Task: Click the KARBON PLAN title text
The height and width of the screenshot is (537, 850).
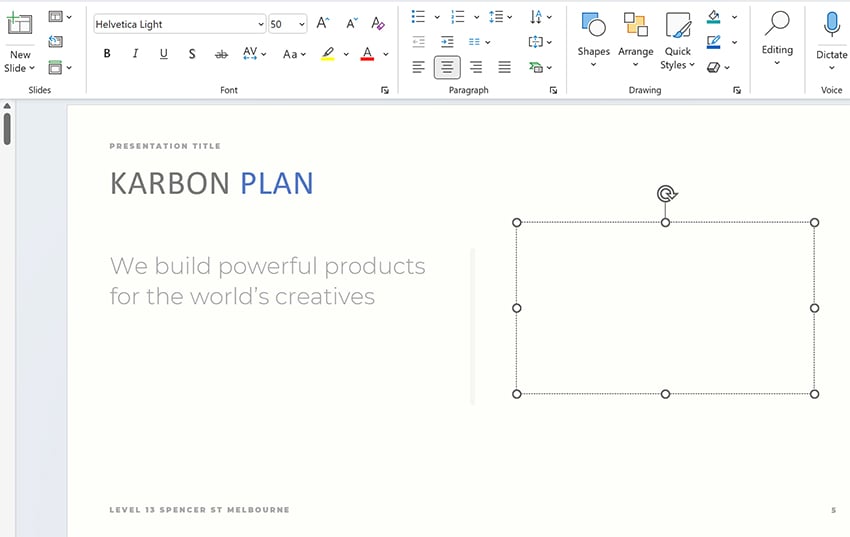Action: tap(211, 184)
